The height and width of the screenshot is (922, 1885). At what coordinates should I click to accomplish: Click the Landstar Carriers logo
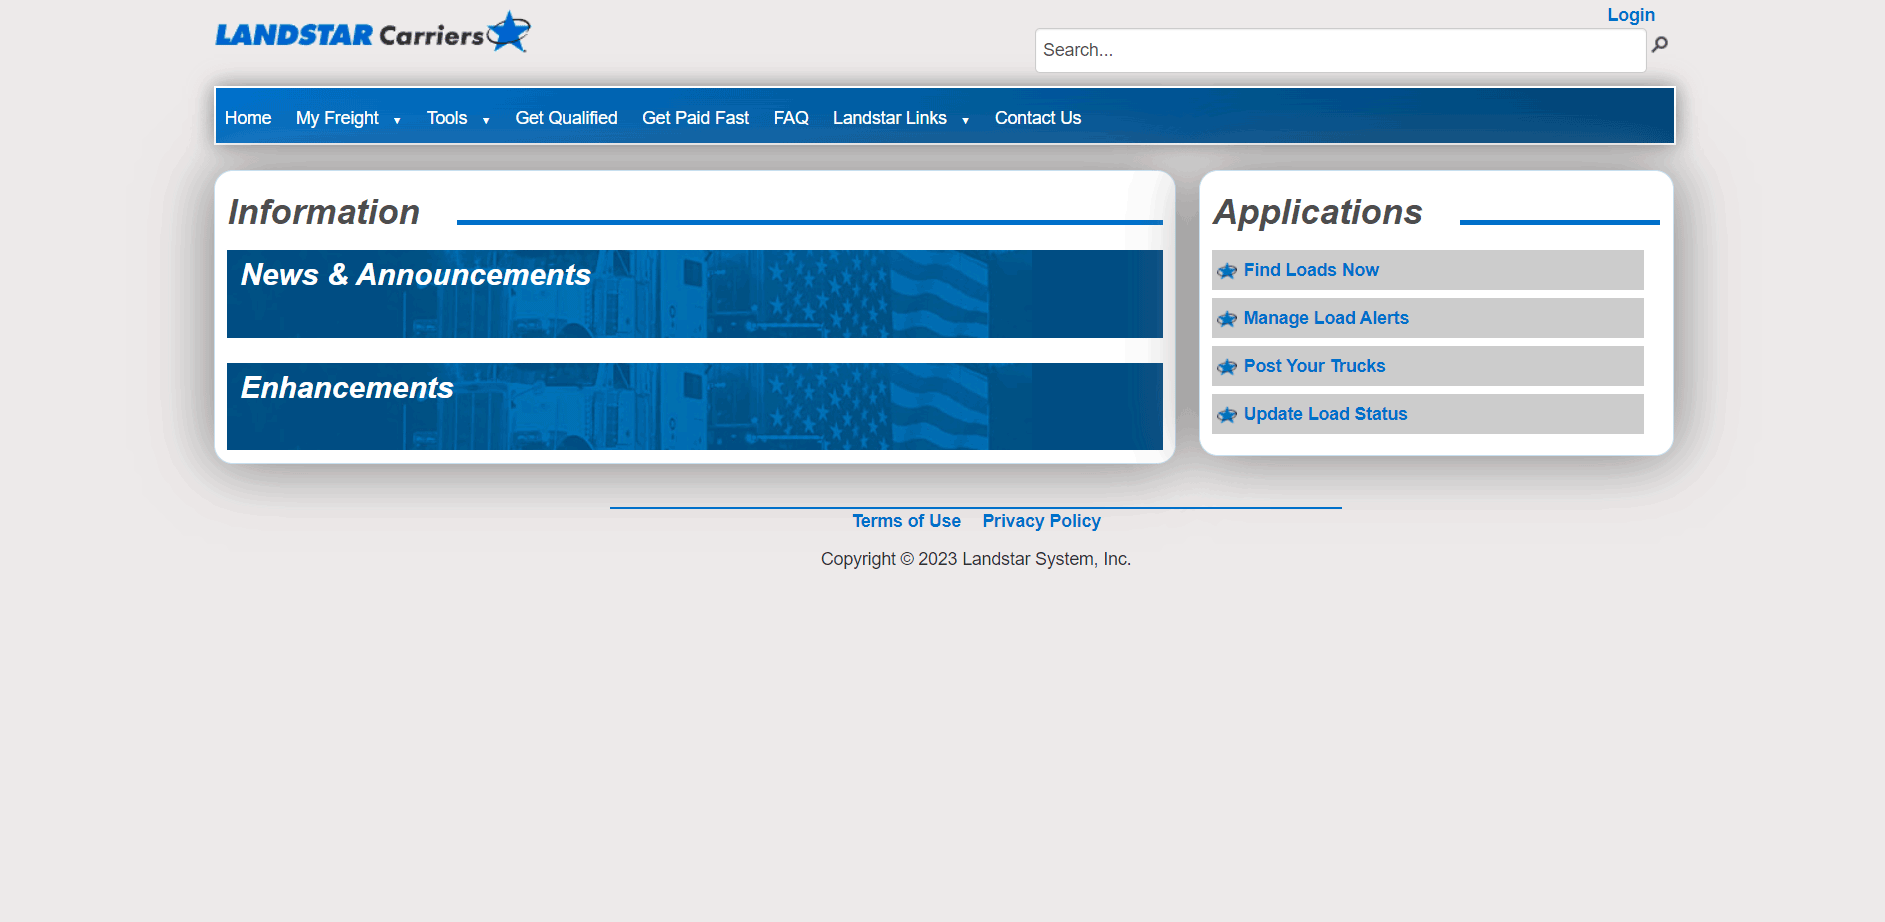click(373, 32)
